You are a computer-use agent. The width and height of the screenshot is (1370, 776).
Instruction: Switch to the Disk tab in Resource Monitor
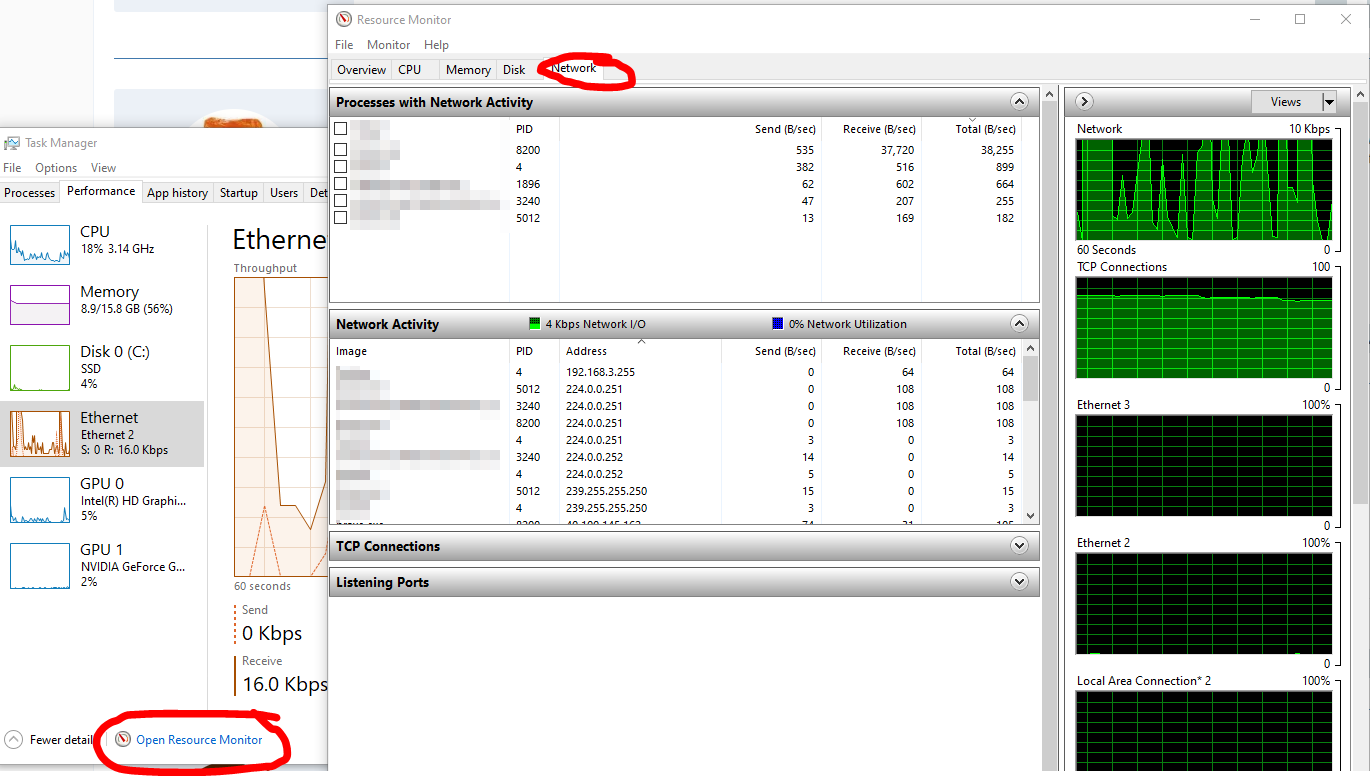(x=514, y=70)
